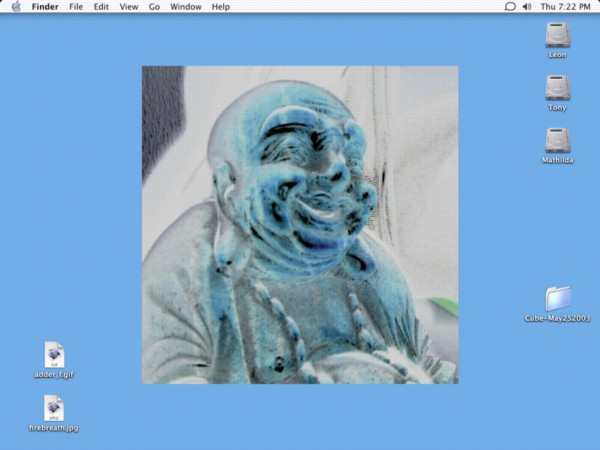
Task: Select the Cube-May252003 folder icon
Action: coord(557,298)
